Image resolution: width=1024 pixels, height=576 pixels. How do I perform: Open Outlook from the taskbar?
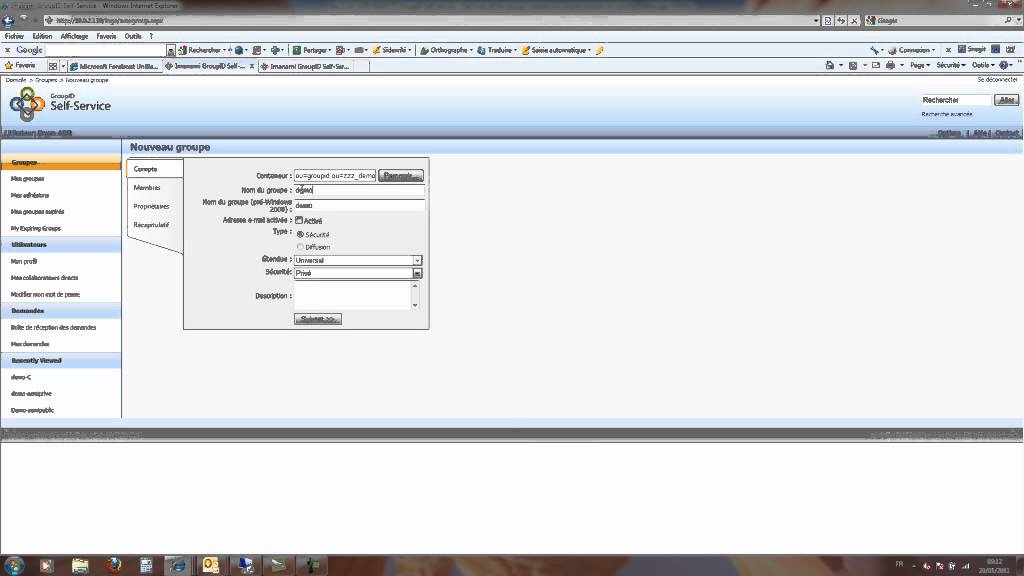pyautogui.click(x=211, y=565)
